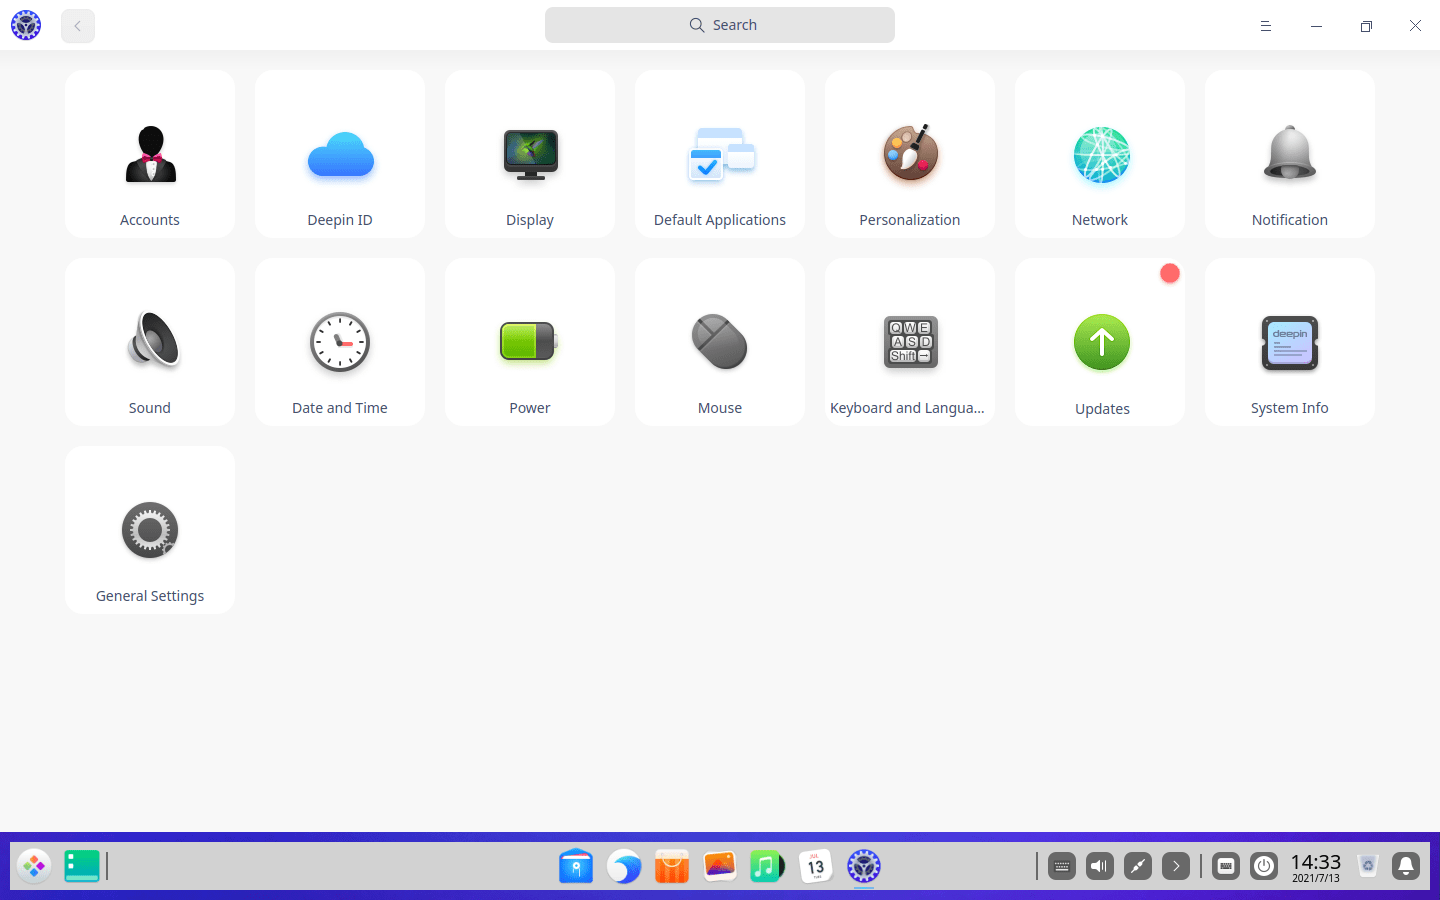Open power options via the tray power icon
Viewport: 1440px width, 900px height.
point(1263,866)
